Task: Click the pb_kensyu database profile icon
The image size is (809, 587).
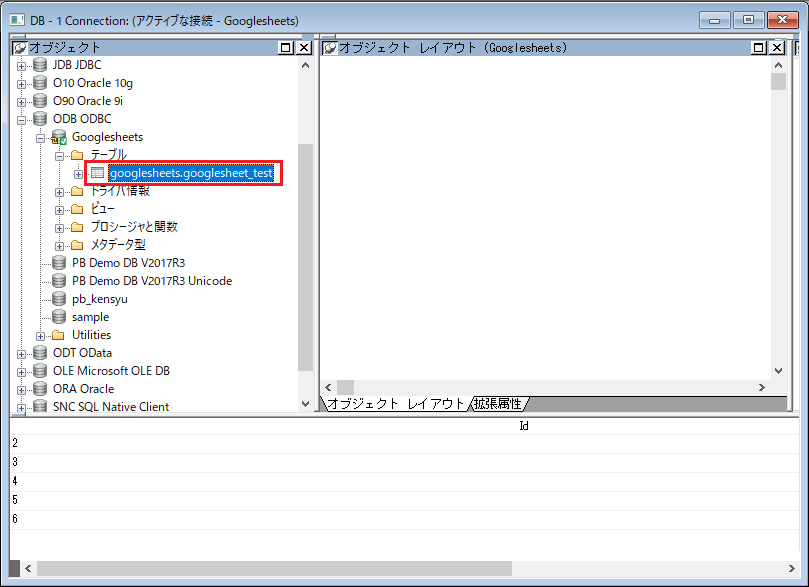Action: pos(59,299)
